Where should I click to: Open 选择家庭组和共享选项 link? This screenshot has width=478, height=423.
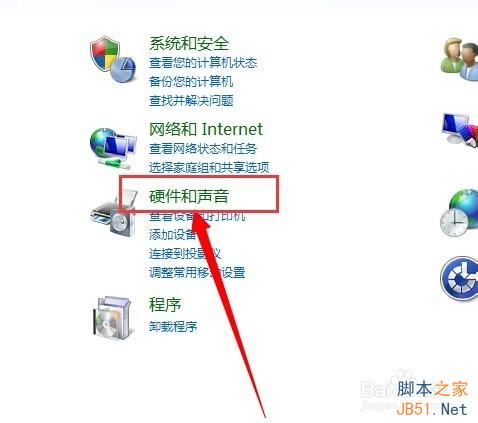click(x=209, y=168)
